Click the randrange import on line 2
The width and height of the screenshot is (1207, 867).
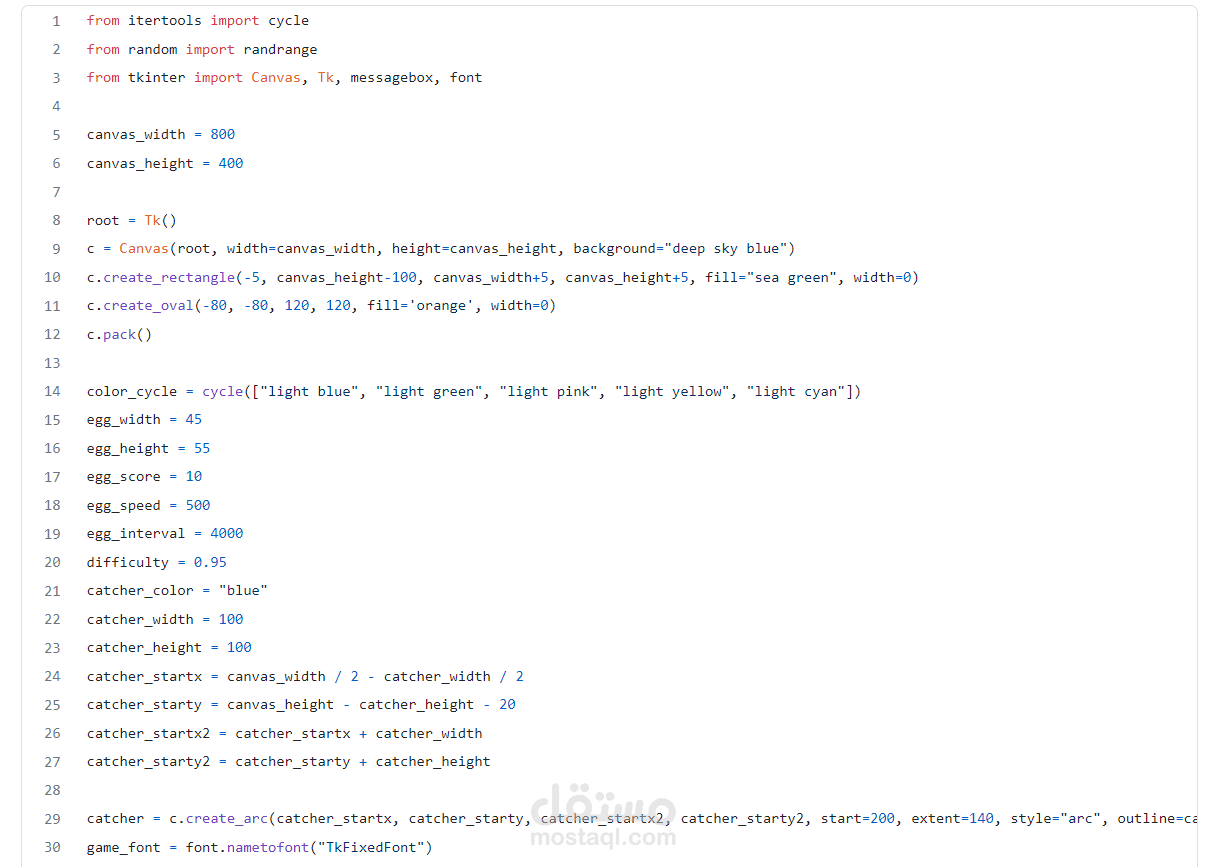280,48
